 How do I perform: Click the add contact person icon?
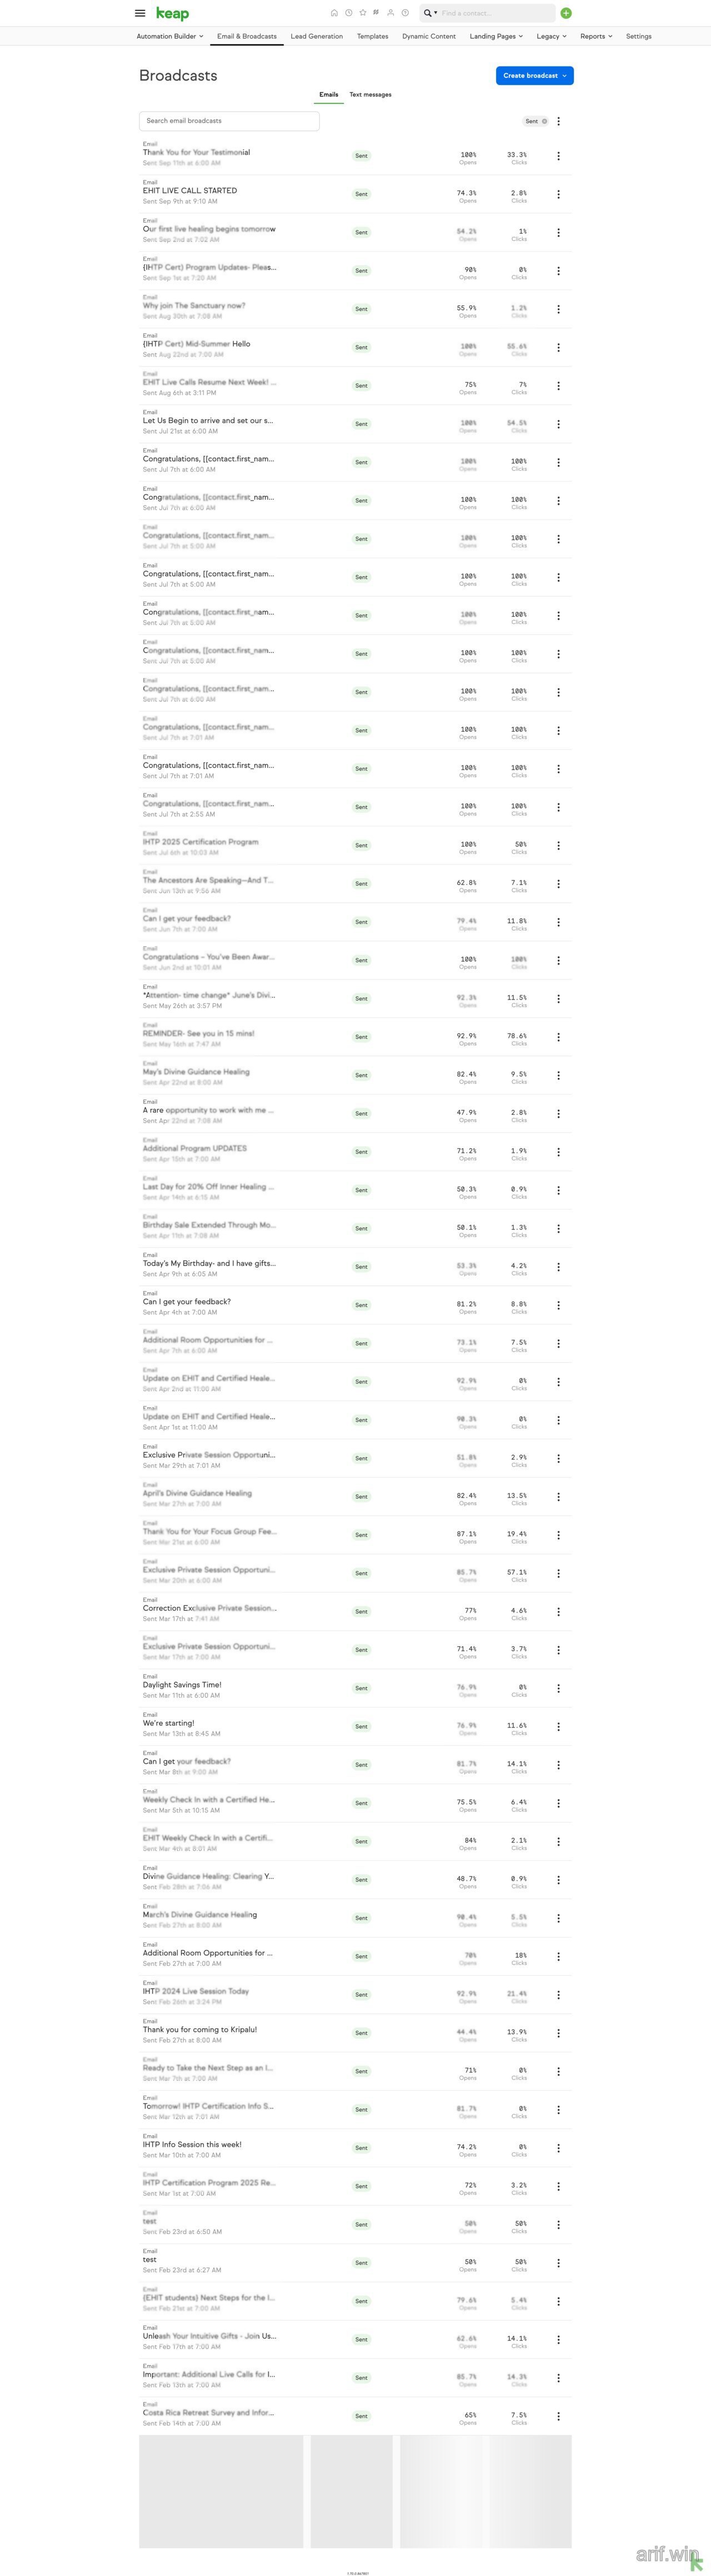[390, 13]
